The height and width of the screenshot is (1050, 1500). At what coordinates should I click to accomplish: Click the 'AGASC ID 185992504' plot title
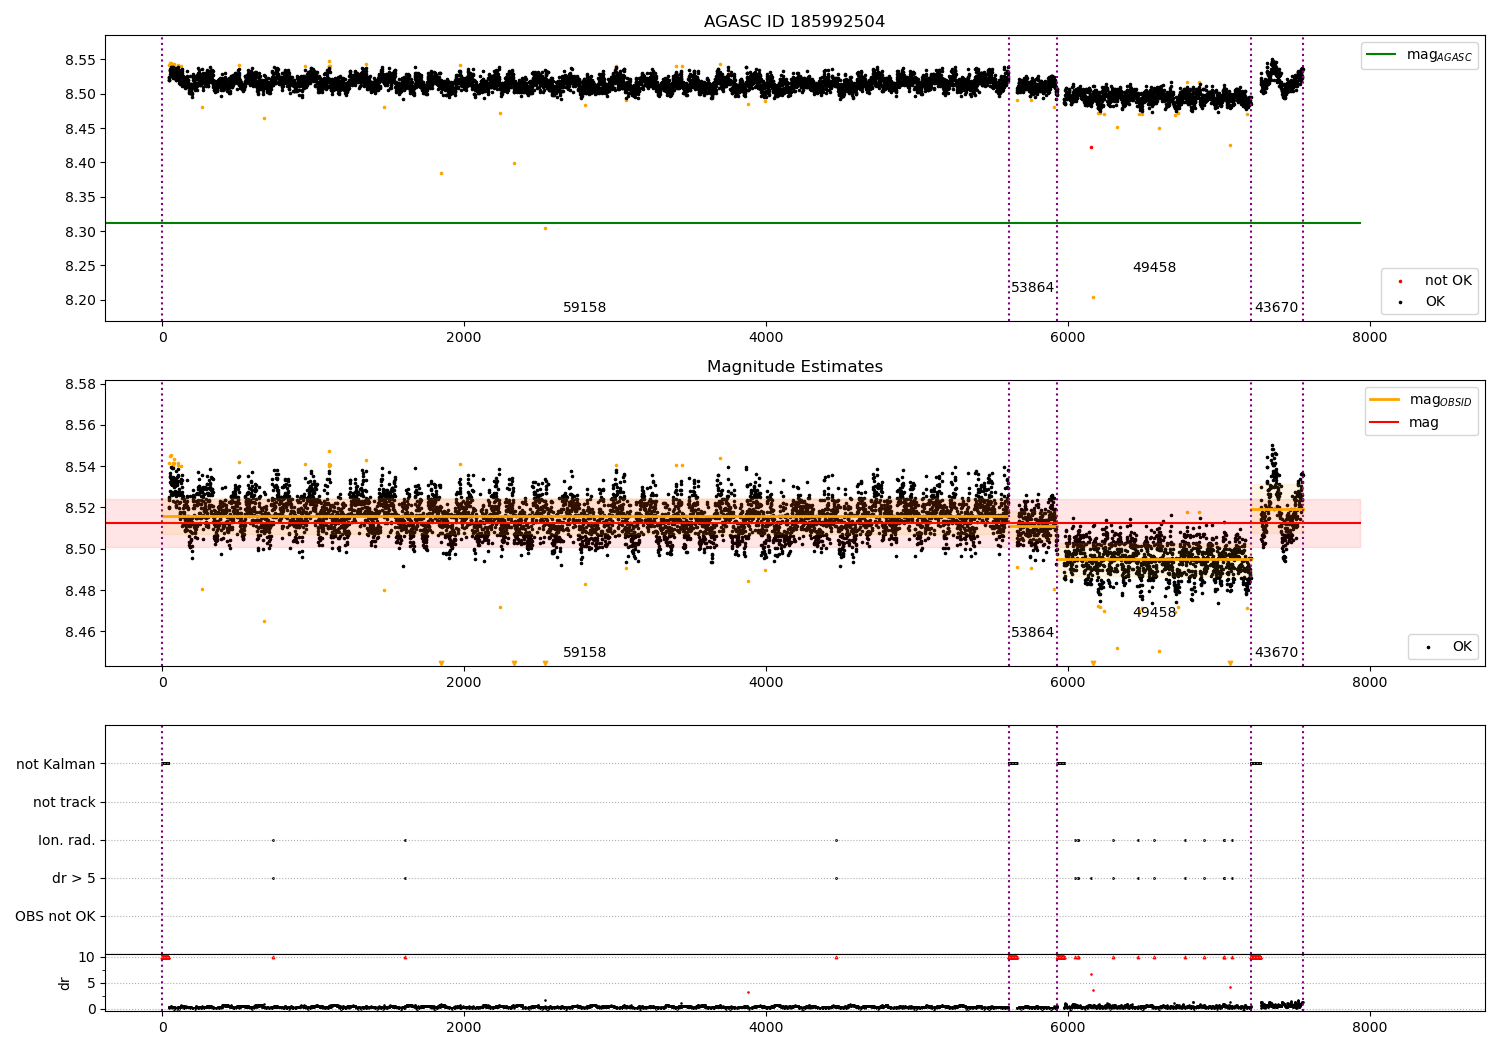[794, 22]
